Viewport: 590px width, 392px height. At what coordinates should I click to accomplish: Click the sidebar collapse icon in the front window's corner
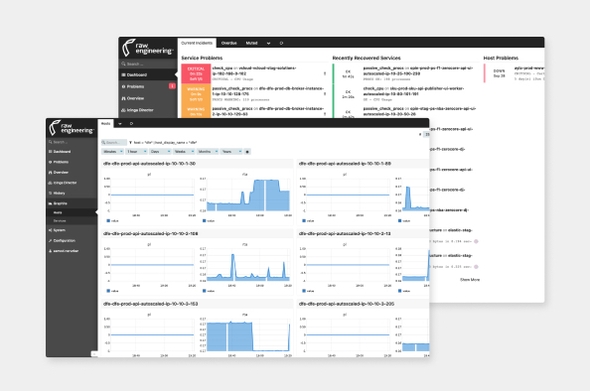(x=94, y=354)
